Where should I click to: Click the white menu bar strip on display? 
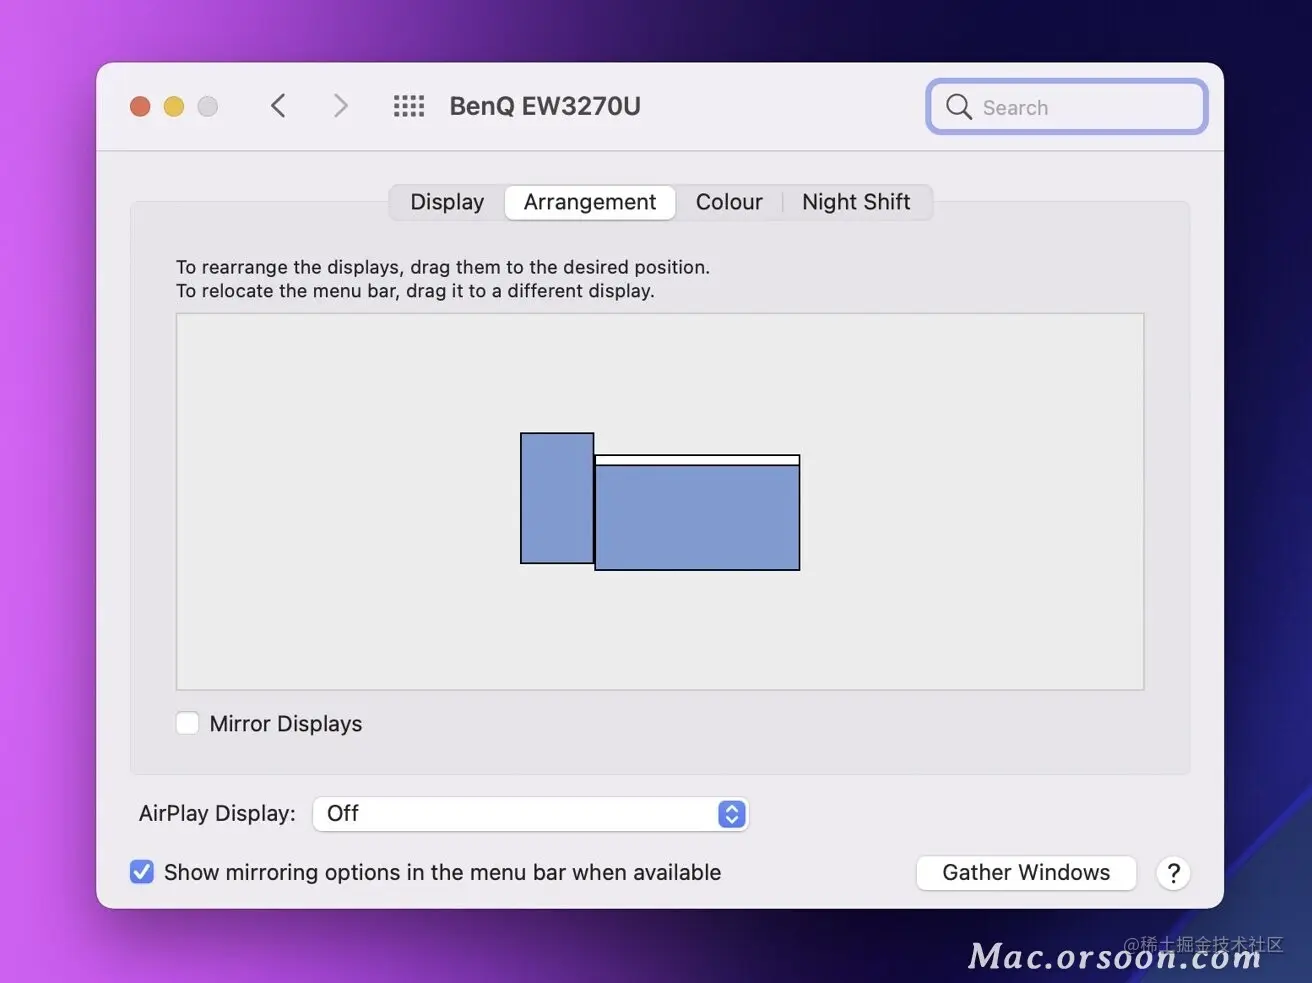pos(697,460)
